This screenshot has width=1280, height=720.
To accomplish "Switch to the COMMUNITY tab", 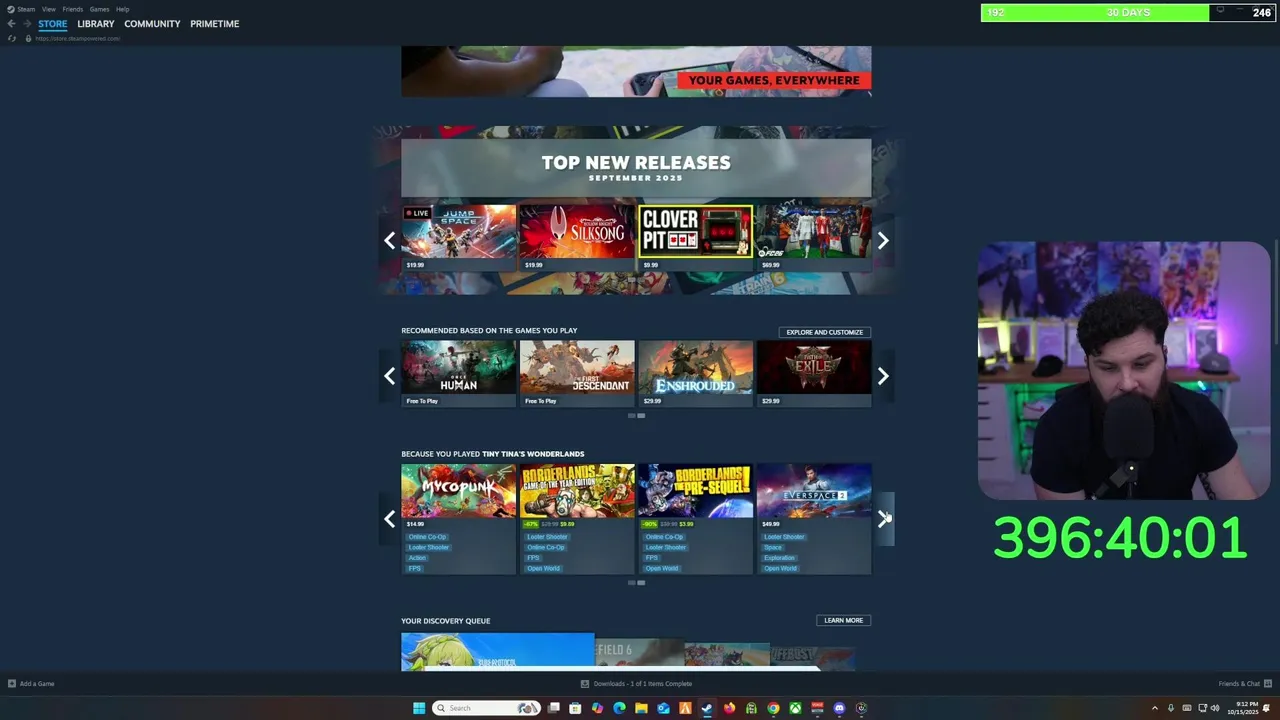I will [x=152, y=24].
